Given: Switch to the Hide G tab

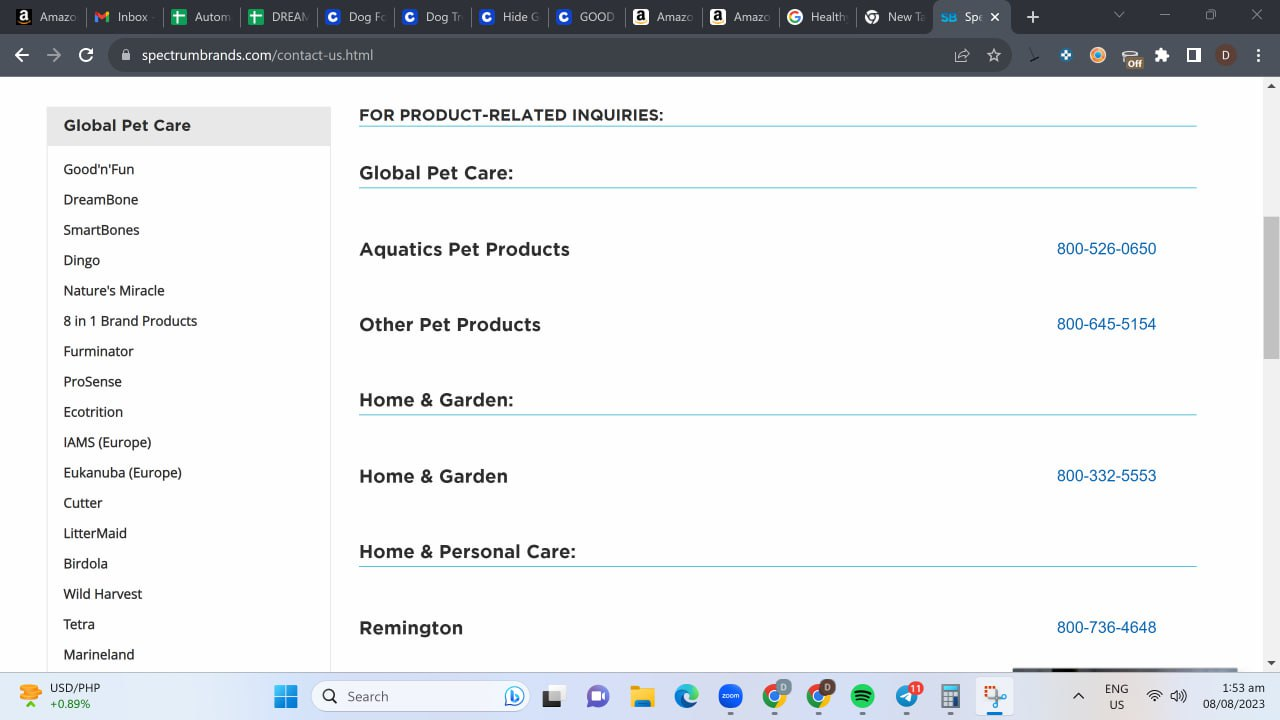Looking at the screenshot, I should (x=510, y=17).
